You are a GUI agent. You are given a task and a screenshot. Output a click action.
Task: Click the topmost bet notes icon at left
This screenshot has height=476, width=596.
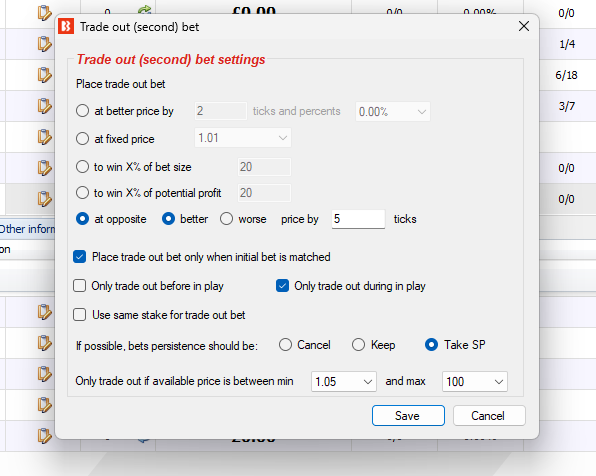pos(44,13)
